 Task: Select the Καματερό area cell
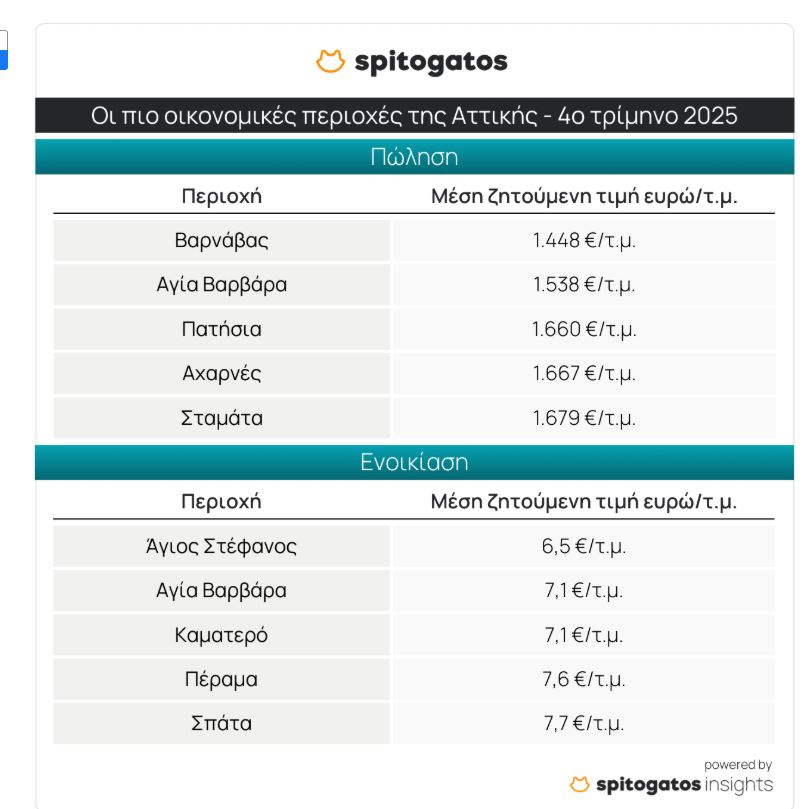click(x=221, y=635)
